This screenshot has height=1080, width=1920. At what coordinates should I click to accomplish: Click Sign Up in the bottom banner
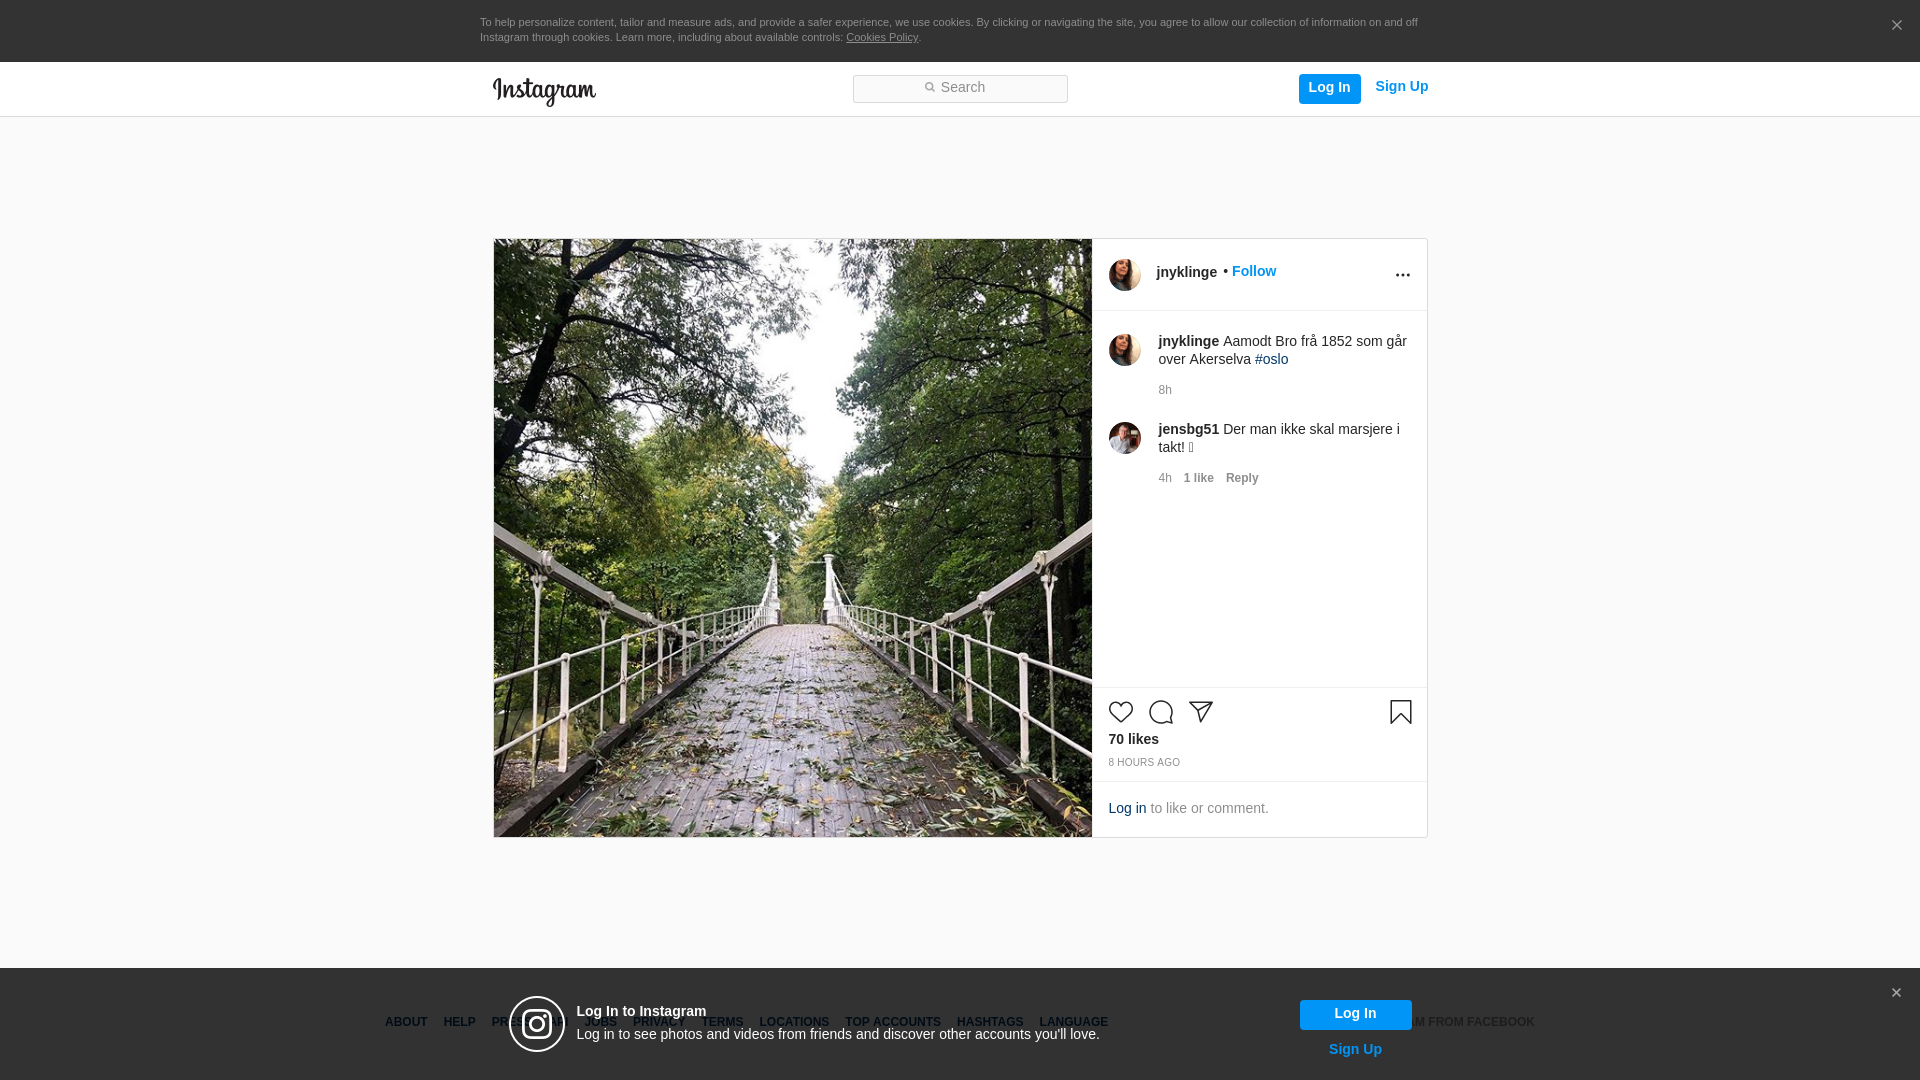coord(1355,1049)
